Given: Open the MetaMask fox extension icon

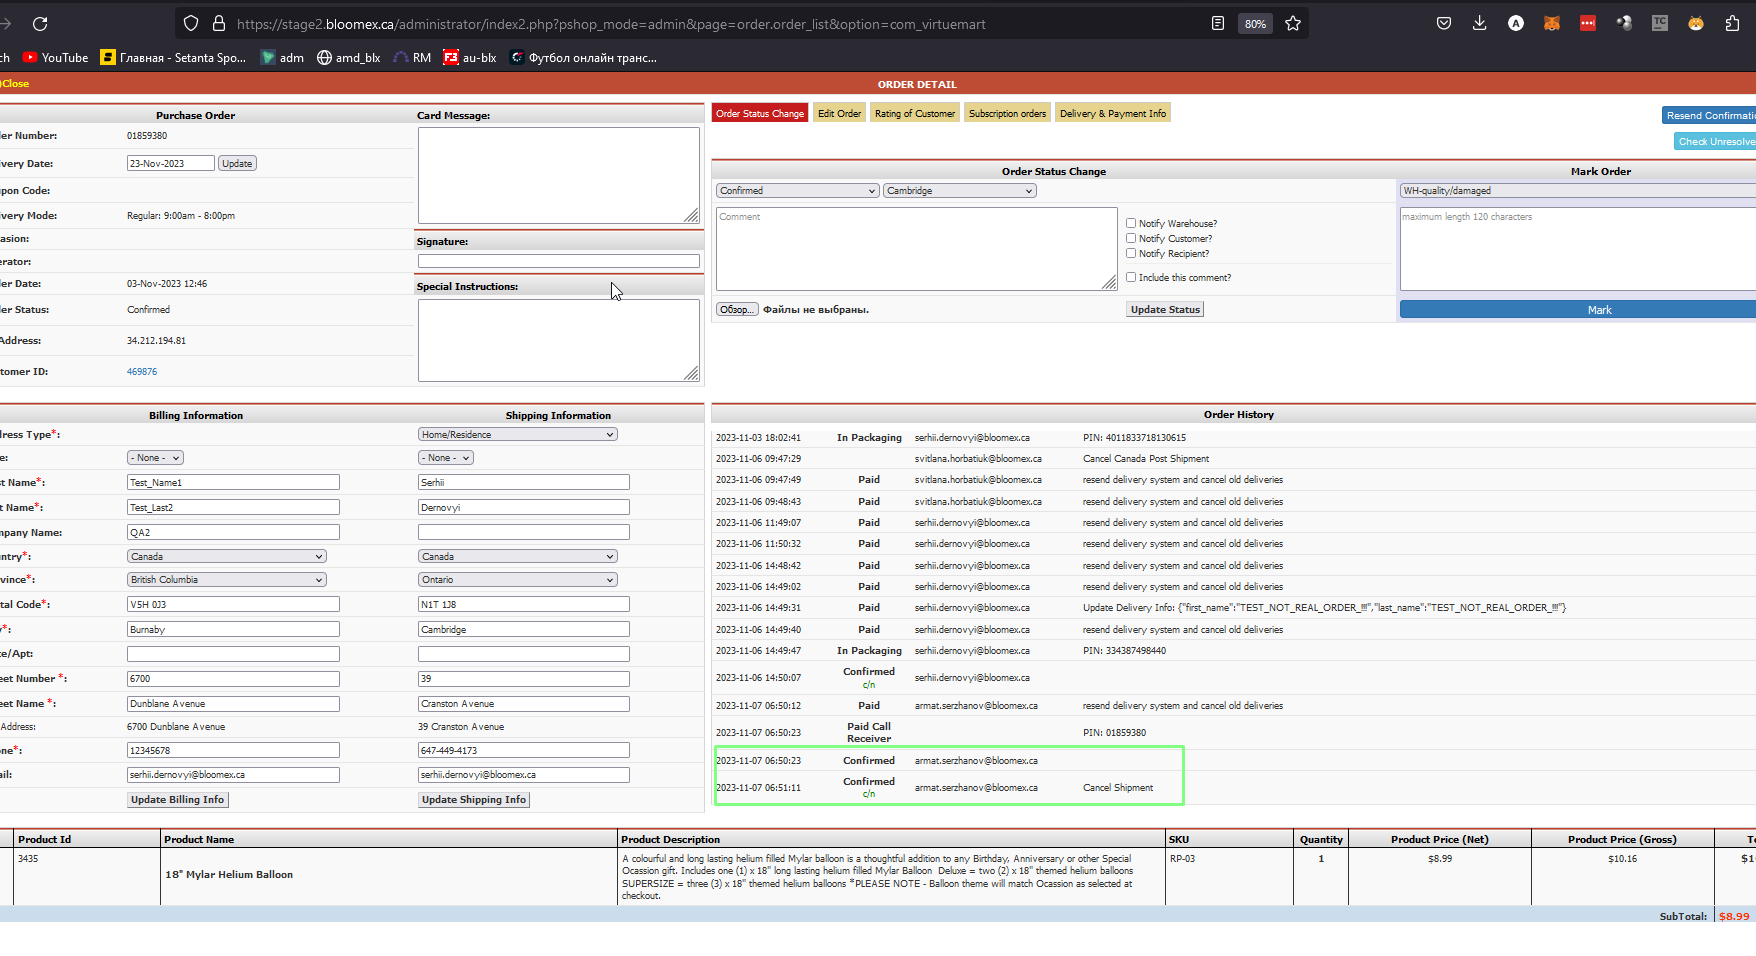Looking at the screenshot, I should pyautogui.click(x=1552, y=23).
